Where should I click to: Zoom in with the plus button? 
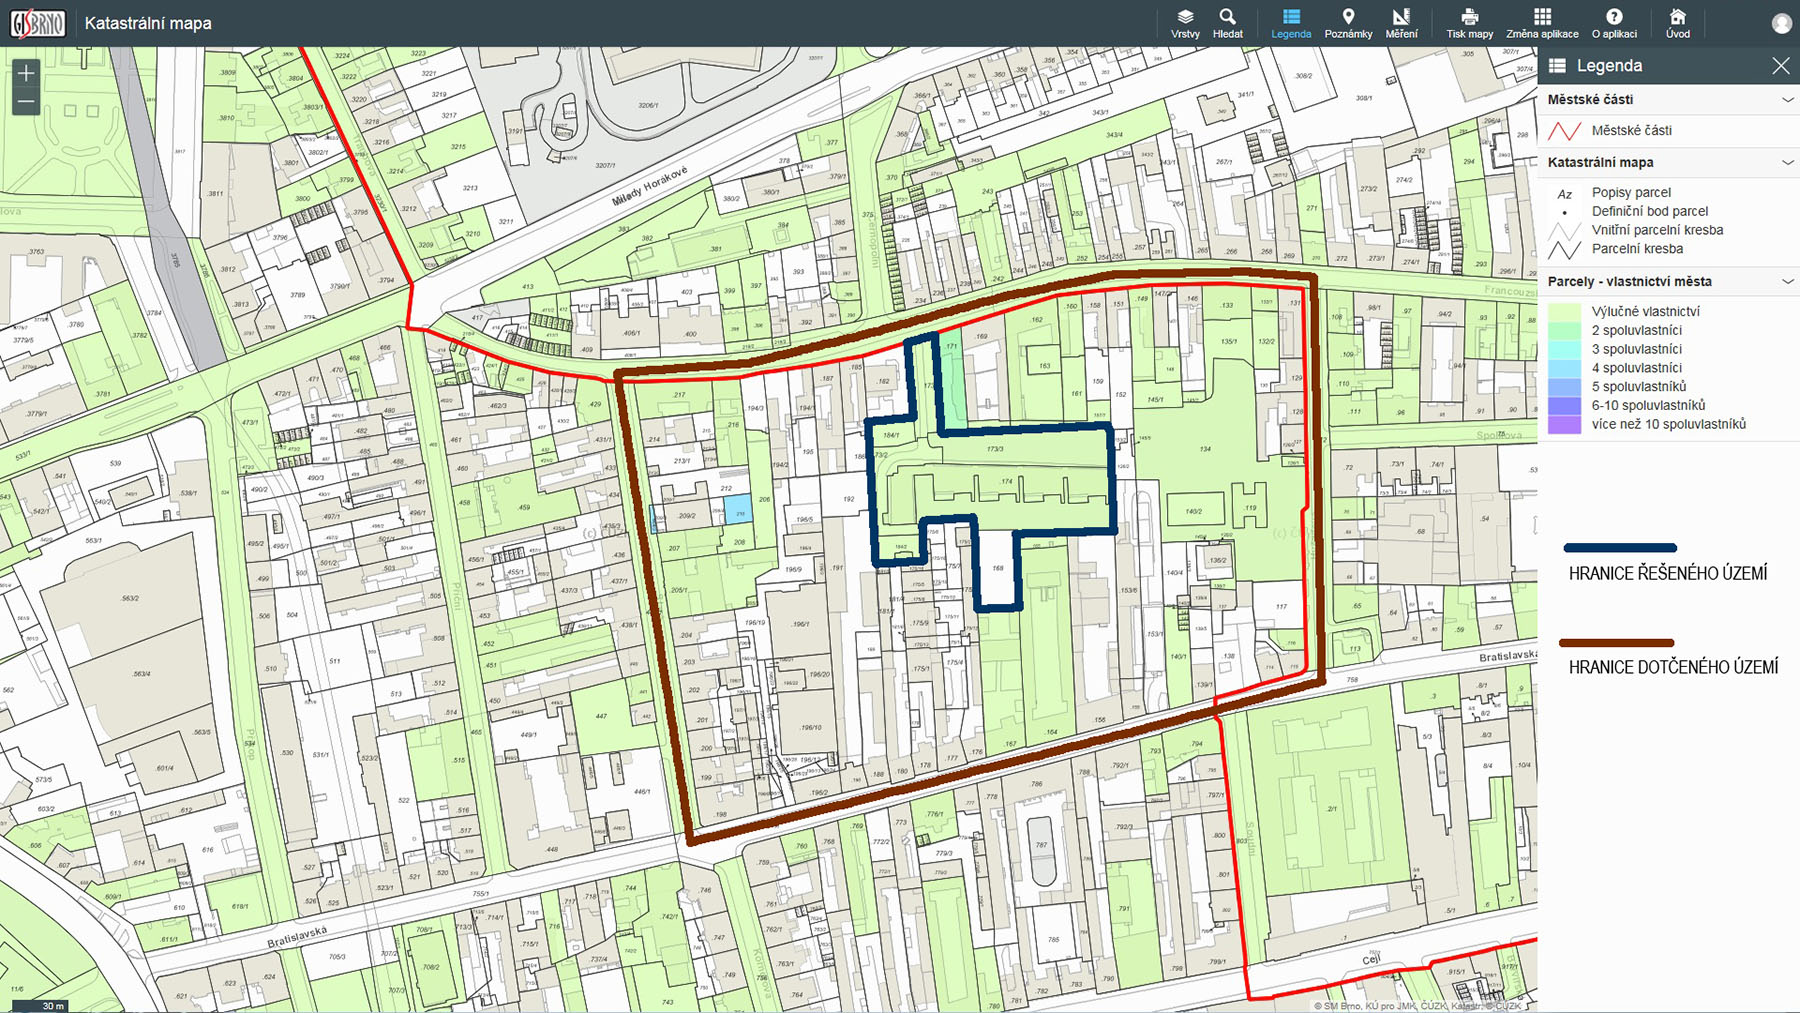26,73
